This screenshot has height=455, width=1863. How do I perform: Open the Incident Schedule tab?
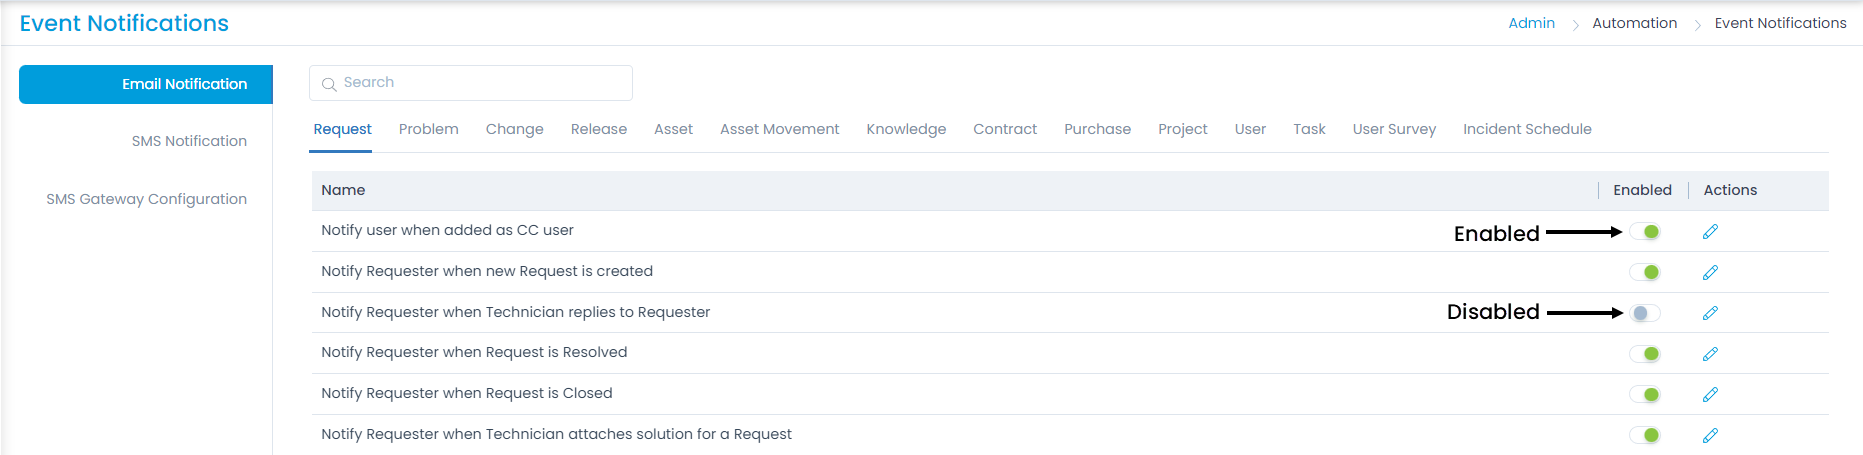click(x=1527, y=129)
